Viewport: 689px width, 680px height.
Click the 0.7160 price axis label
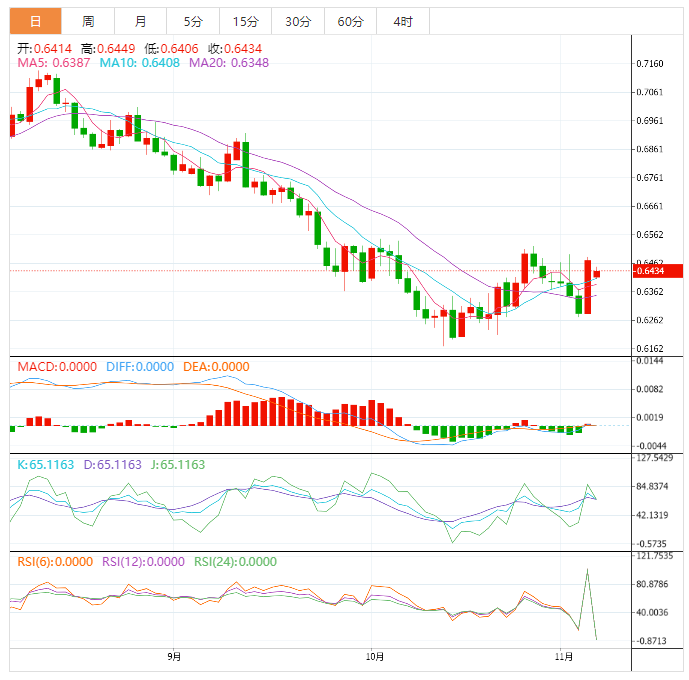(x=649, y=64)
